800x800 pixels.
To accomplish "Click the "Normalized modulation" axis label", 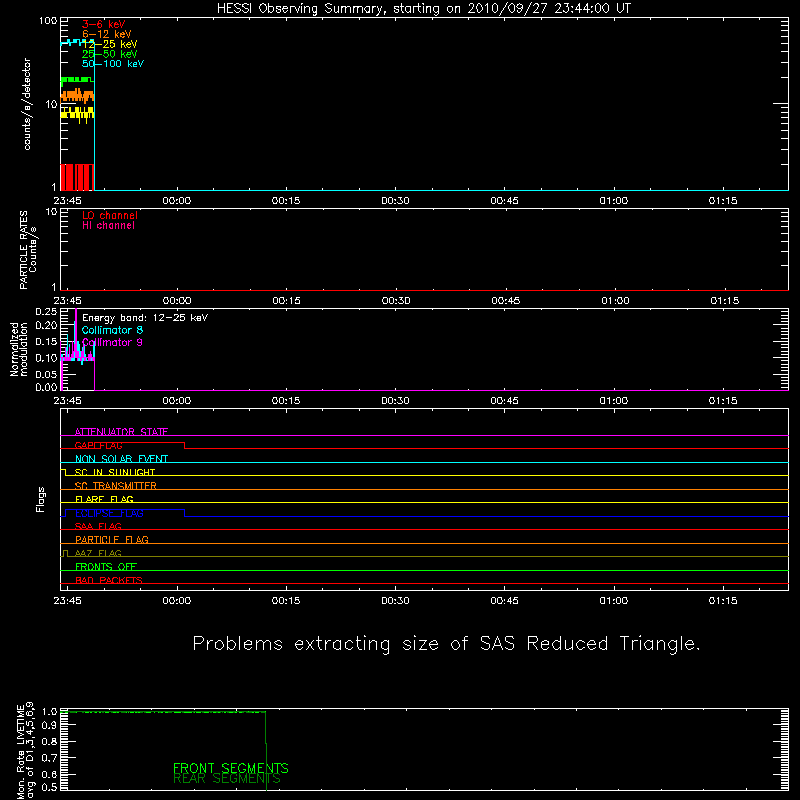I will (x=19, y=349).
